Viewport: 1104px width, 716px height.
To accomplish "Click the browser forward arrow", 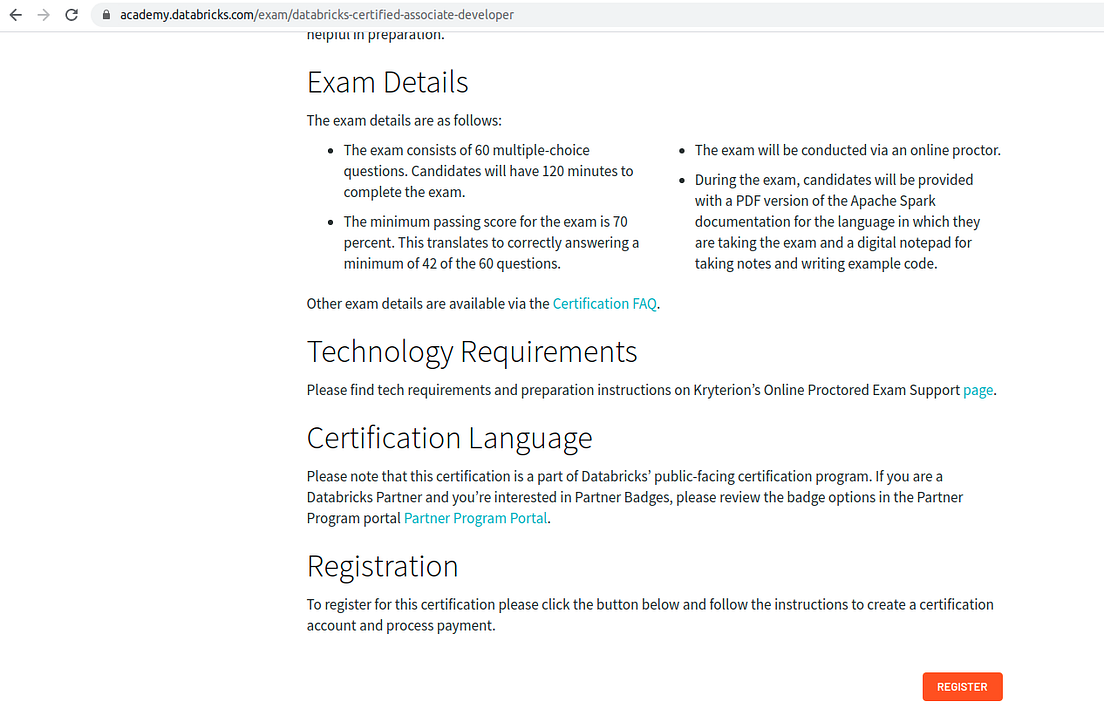I will 44,15.
